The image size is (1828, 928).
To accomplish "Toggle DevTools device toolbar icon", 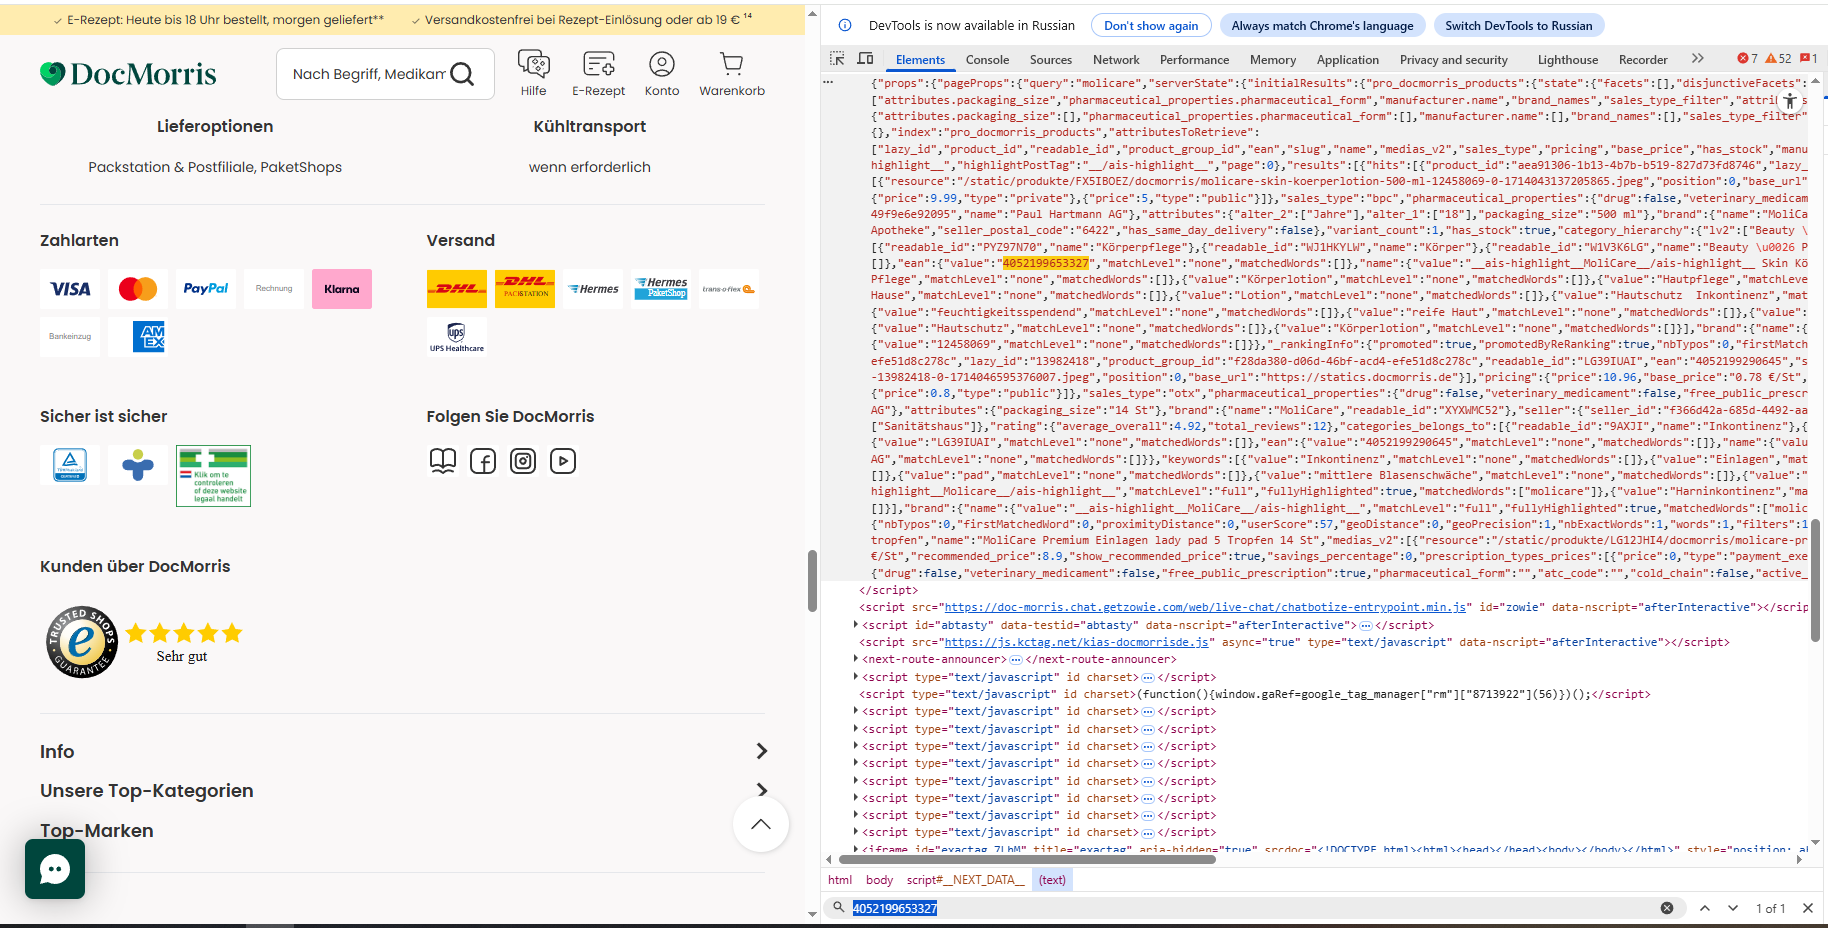I will pos(866,59).
